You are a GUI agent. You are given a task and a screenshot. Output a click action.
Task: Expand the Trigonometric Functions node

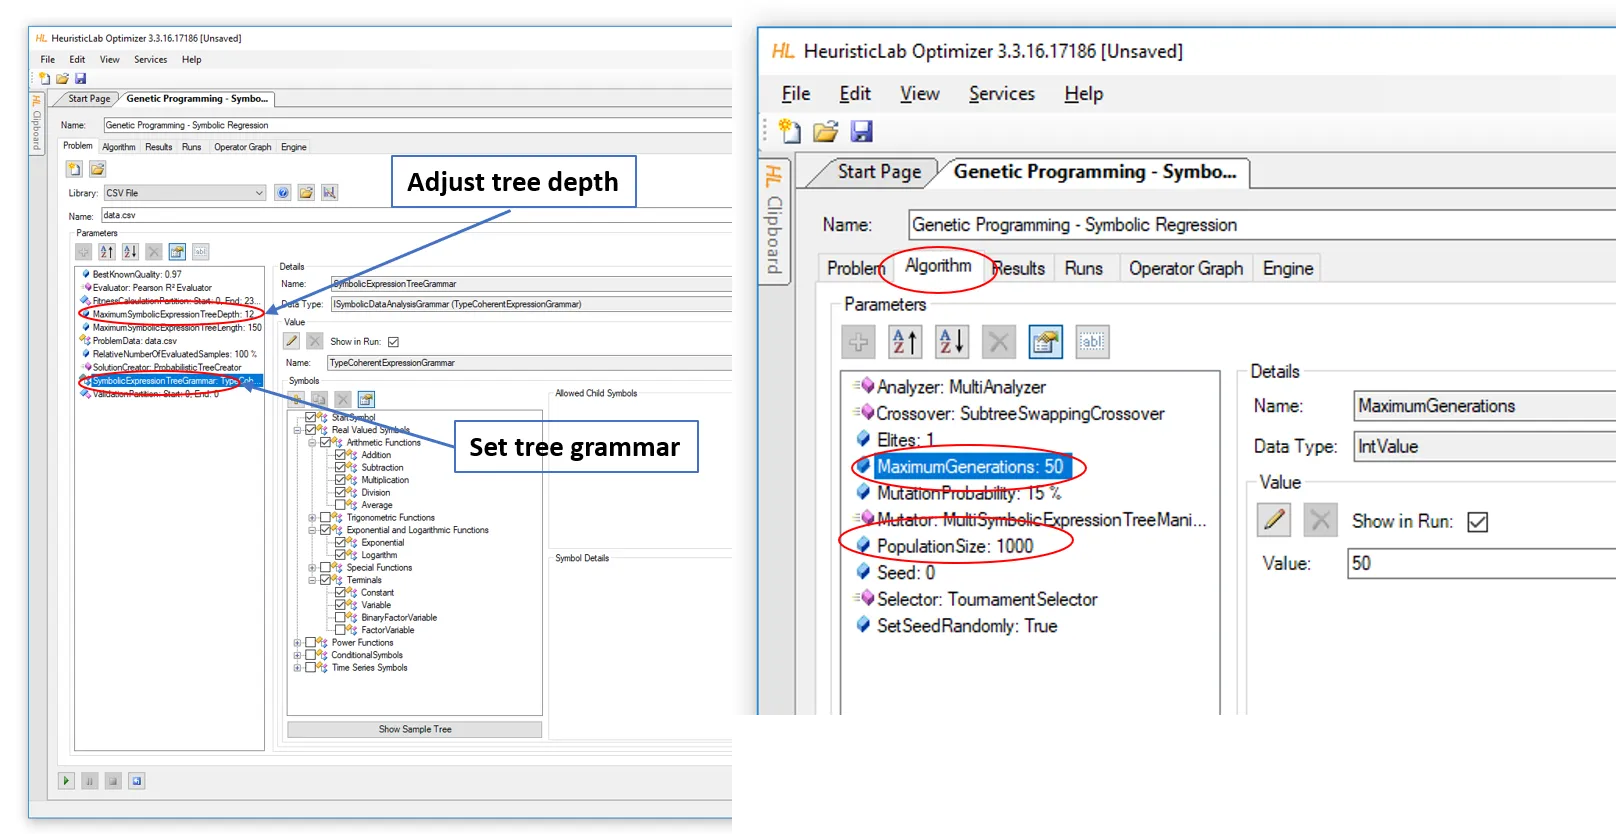[x=312, y=518]
